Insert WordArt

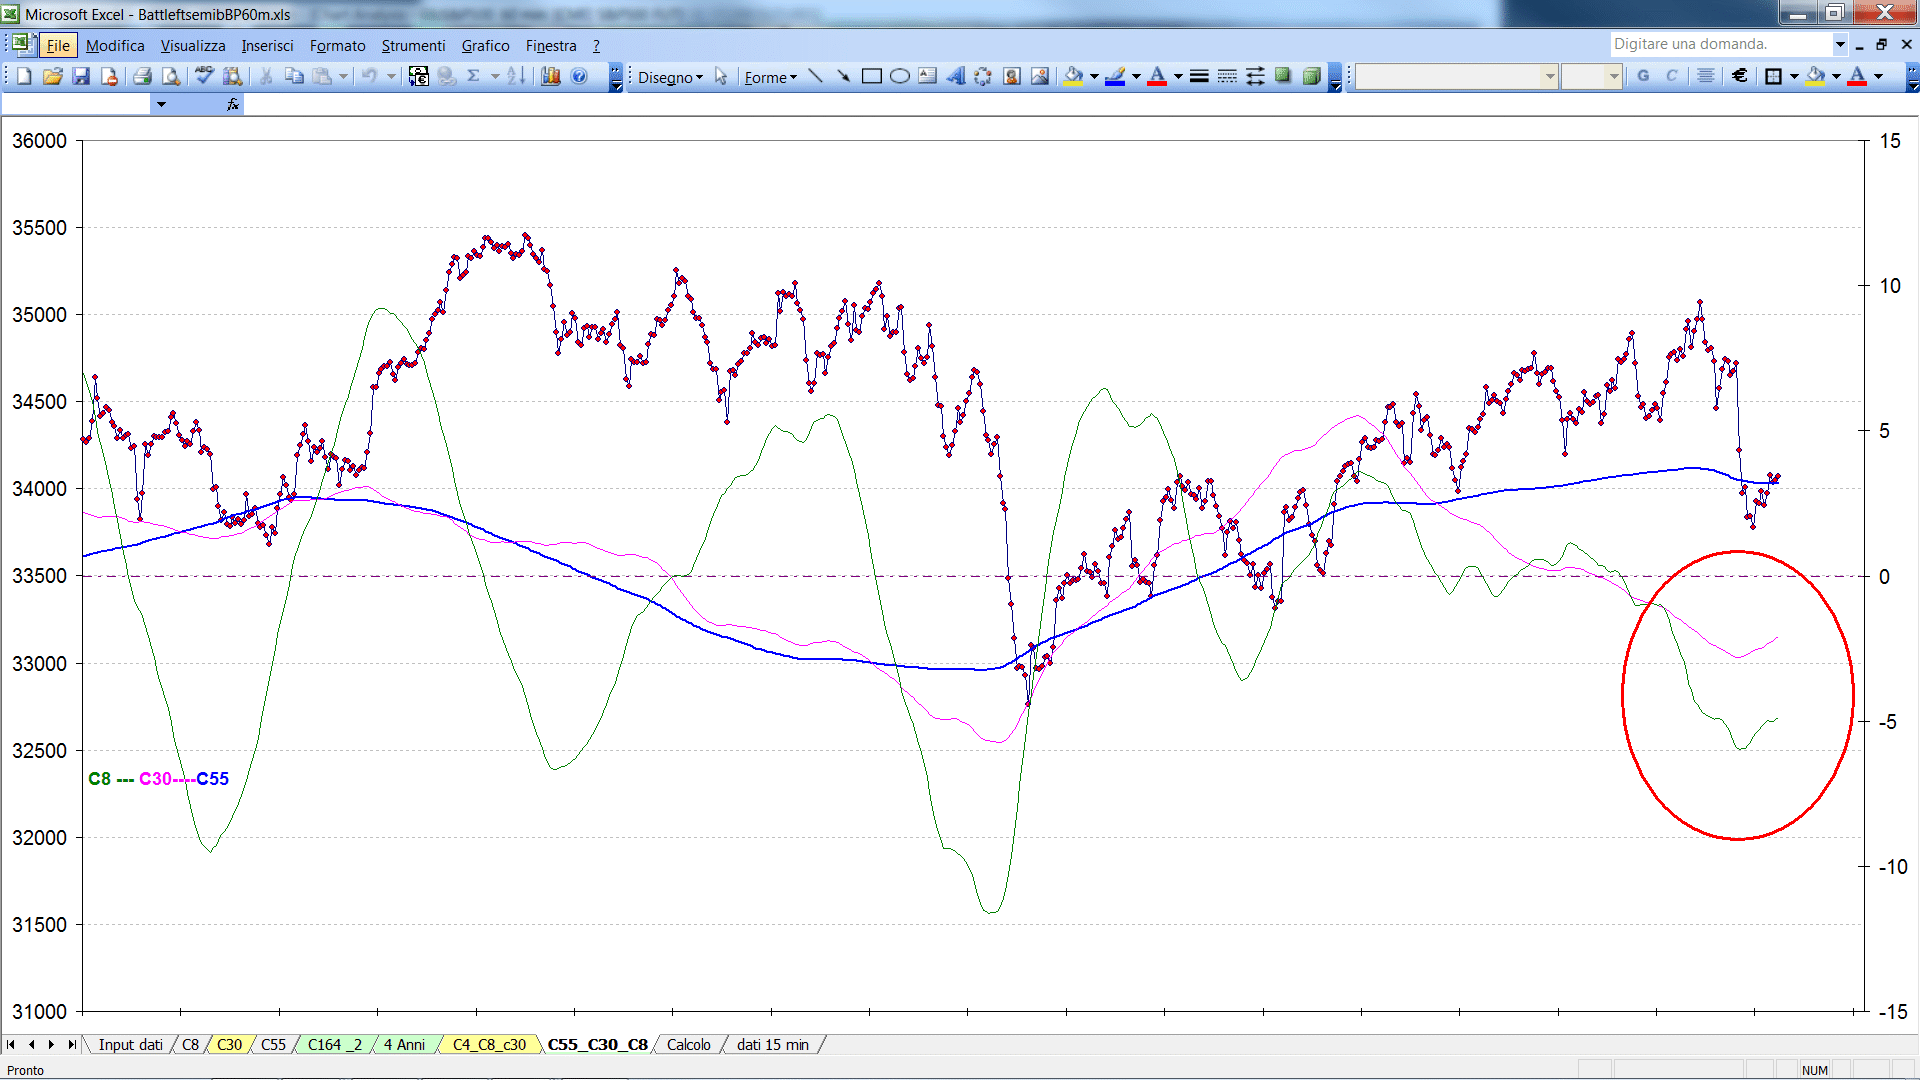[955, 76]
